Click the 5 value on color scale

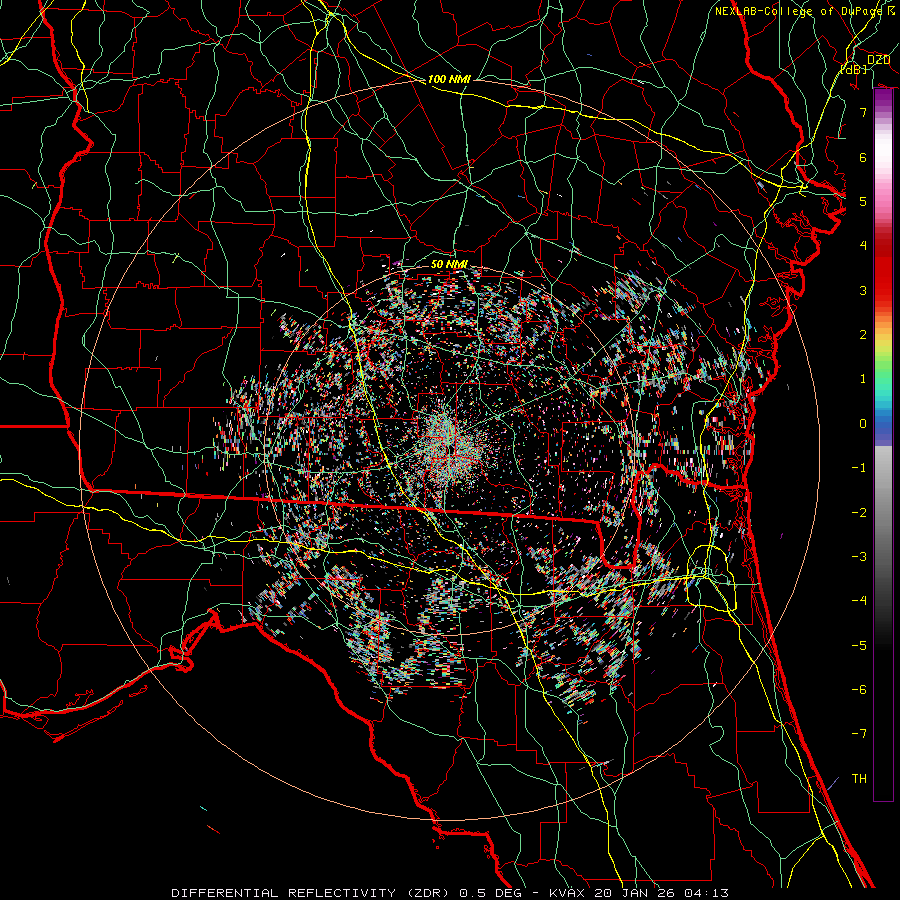pos(863,201)
